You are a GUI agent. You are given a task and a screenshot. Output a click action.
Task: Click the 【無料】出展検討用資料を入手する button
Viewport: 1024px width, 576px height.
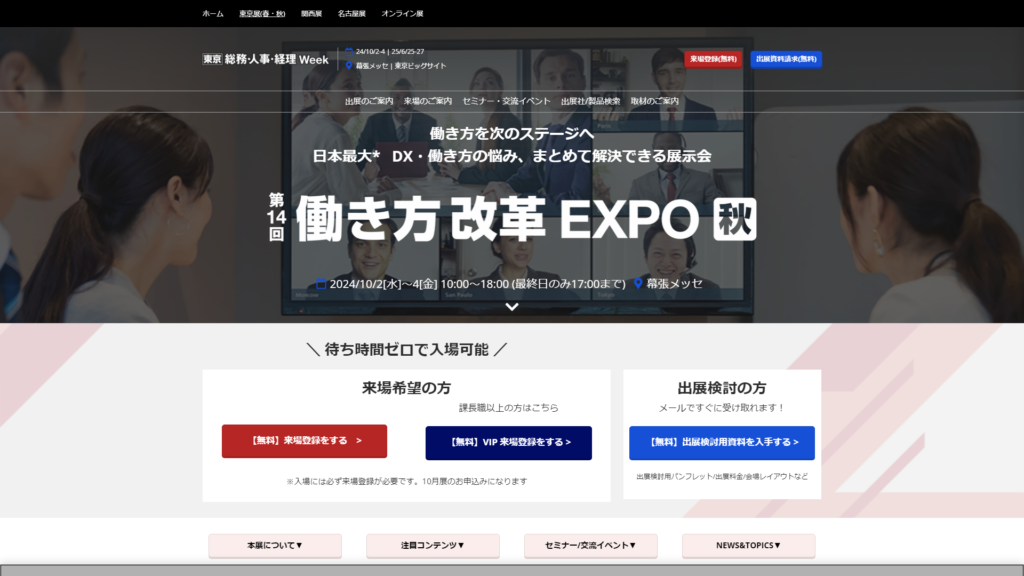(x=722, y=443)
